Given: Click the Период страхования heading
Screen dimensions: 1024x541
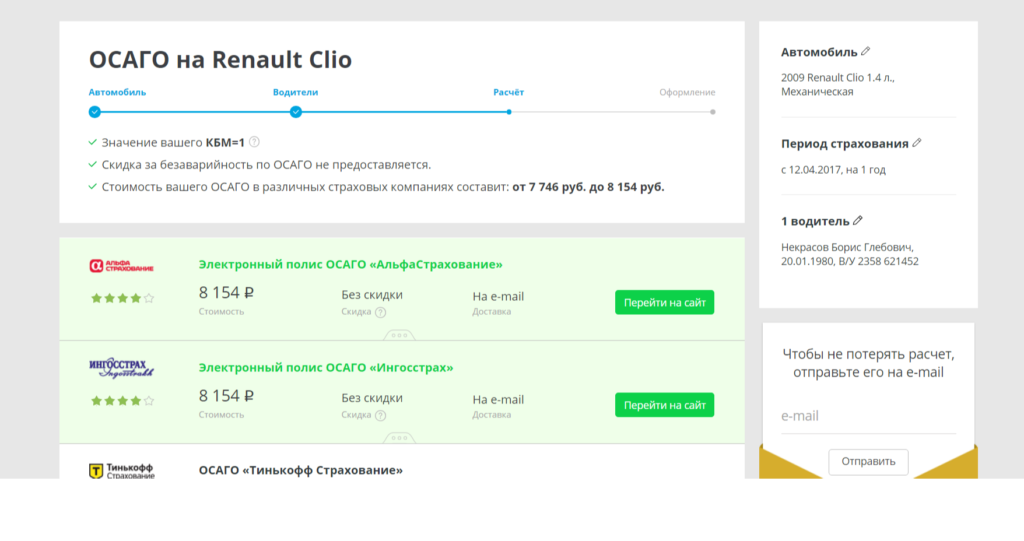Looking at the screenshot, I should pos(844,144).
